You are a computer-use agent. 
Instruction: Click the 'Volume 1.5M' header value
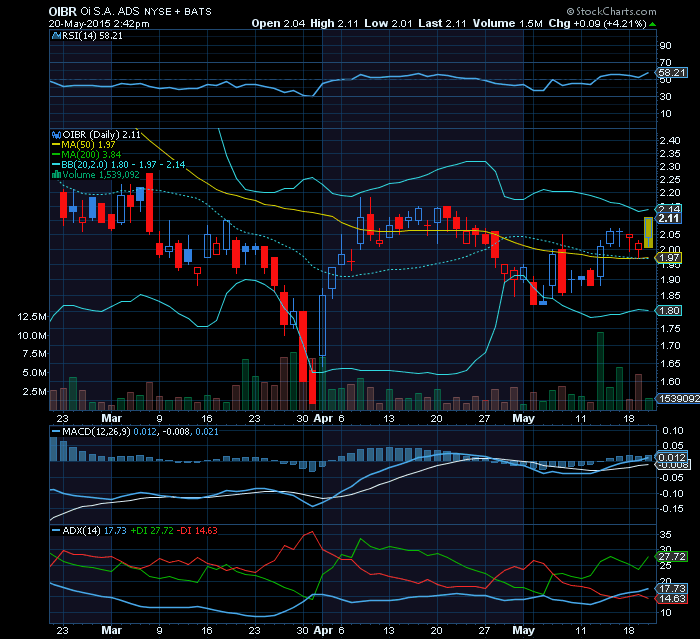(x=508, y=23)
